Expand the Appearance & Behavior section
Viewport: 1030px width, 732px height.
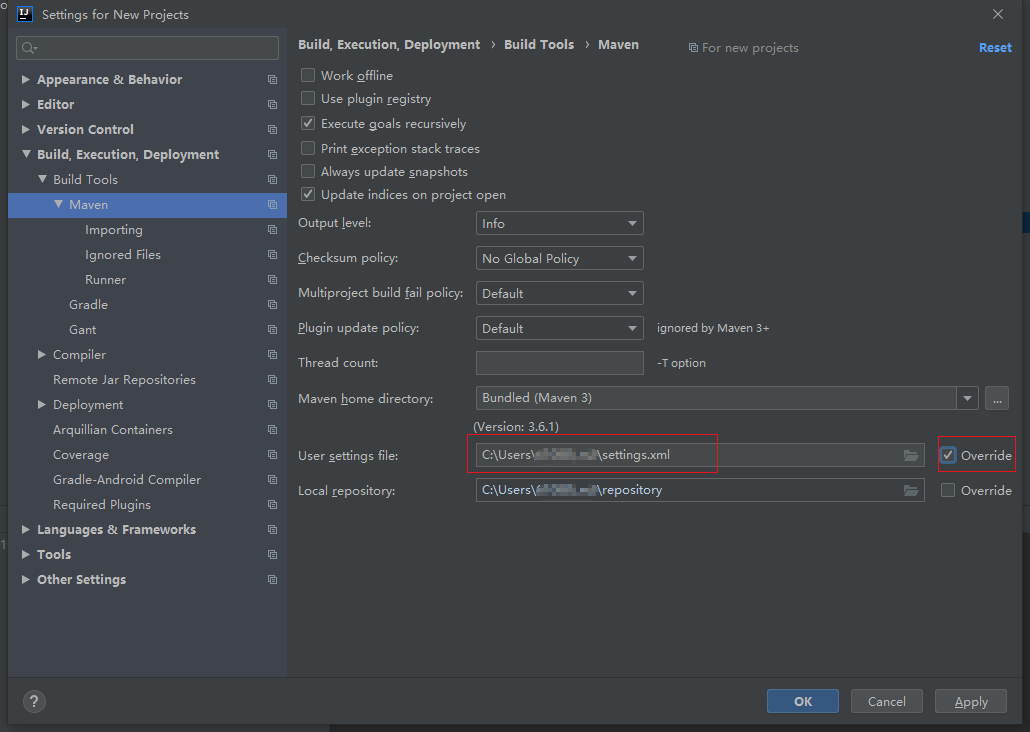[x=26, y=80]
